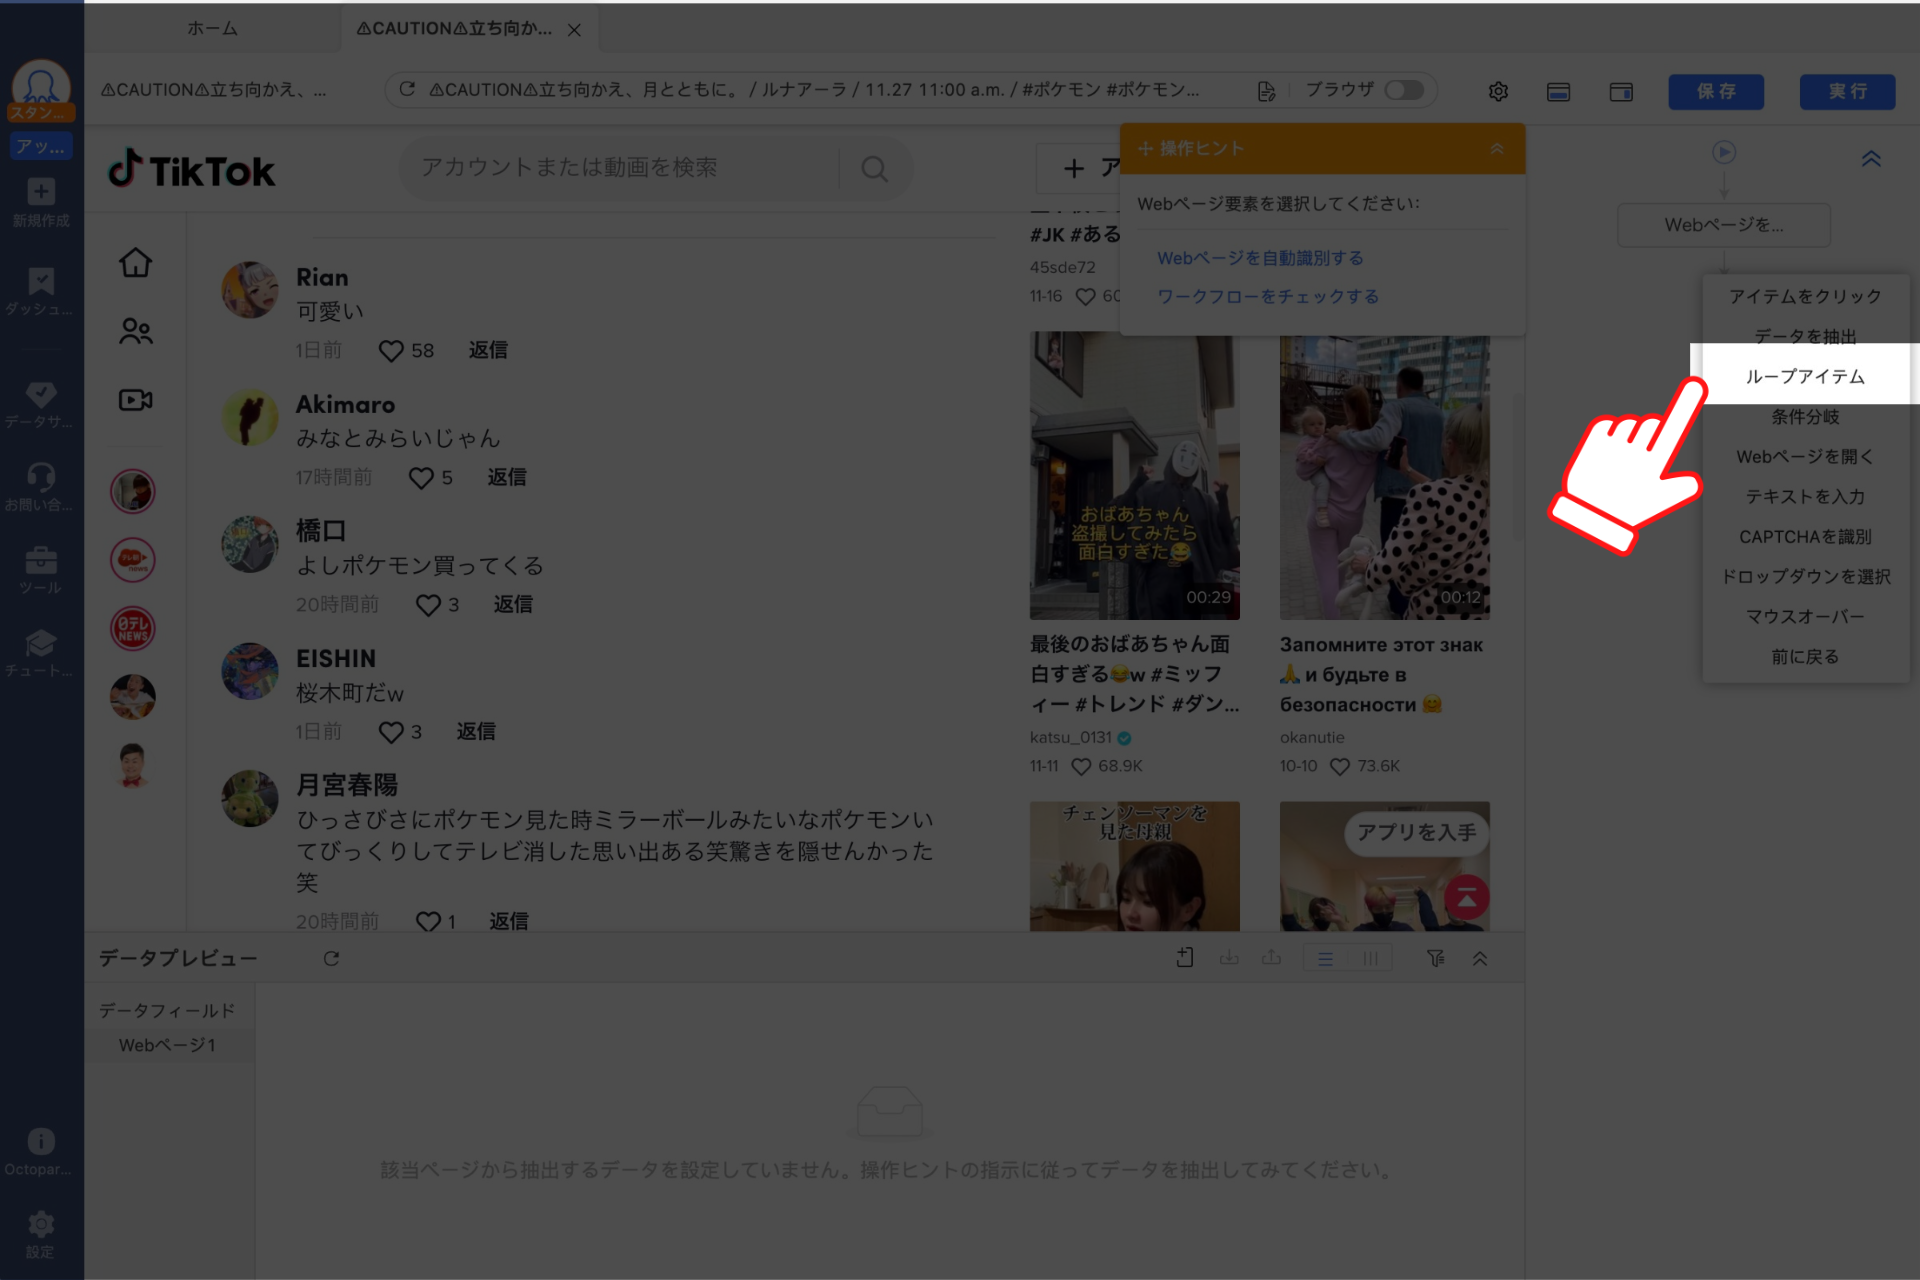The height and width of the screenshot is (1280, 1920).
Task: Toggle the ブラウザ mode switch
Action: 1404,90
